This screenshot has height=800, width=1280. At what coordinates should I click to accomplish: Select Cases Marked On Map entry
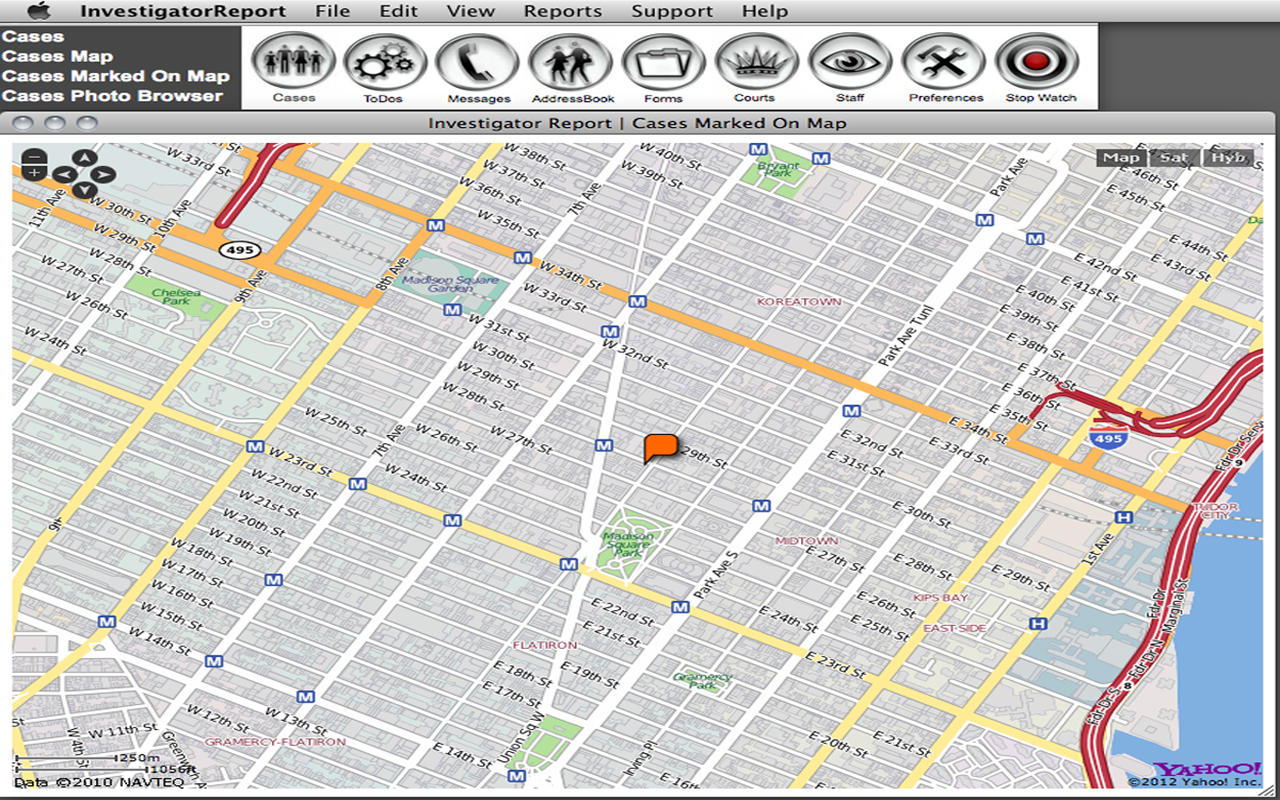116,76
